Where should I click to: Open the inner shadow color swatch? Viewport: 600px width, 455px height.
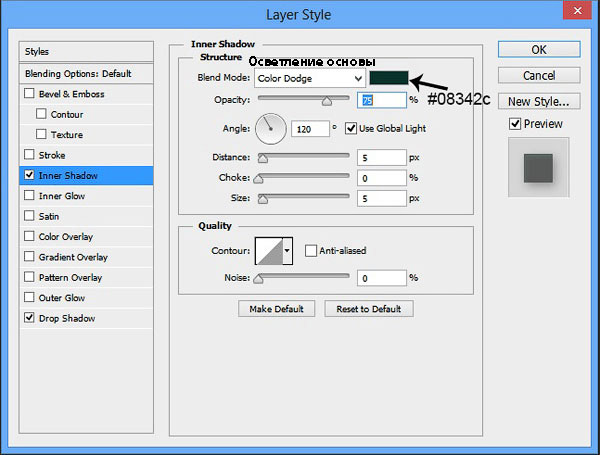tap(390, 78)
